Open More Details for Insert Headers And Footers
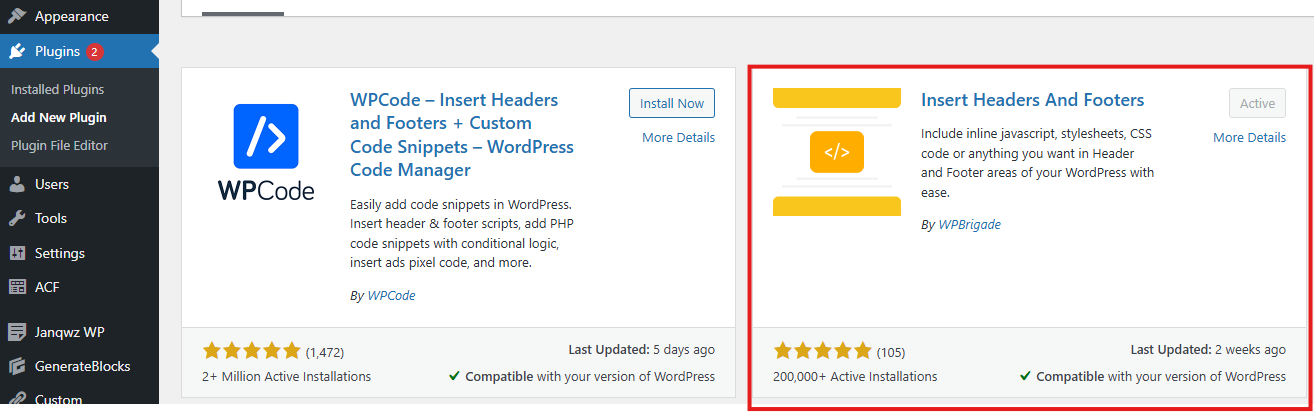The width and height of the screenshot is (1314, 412). point(1250,137)
